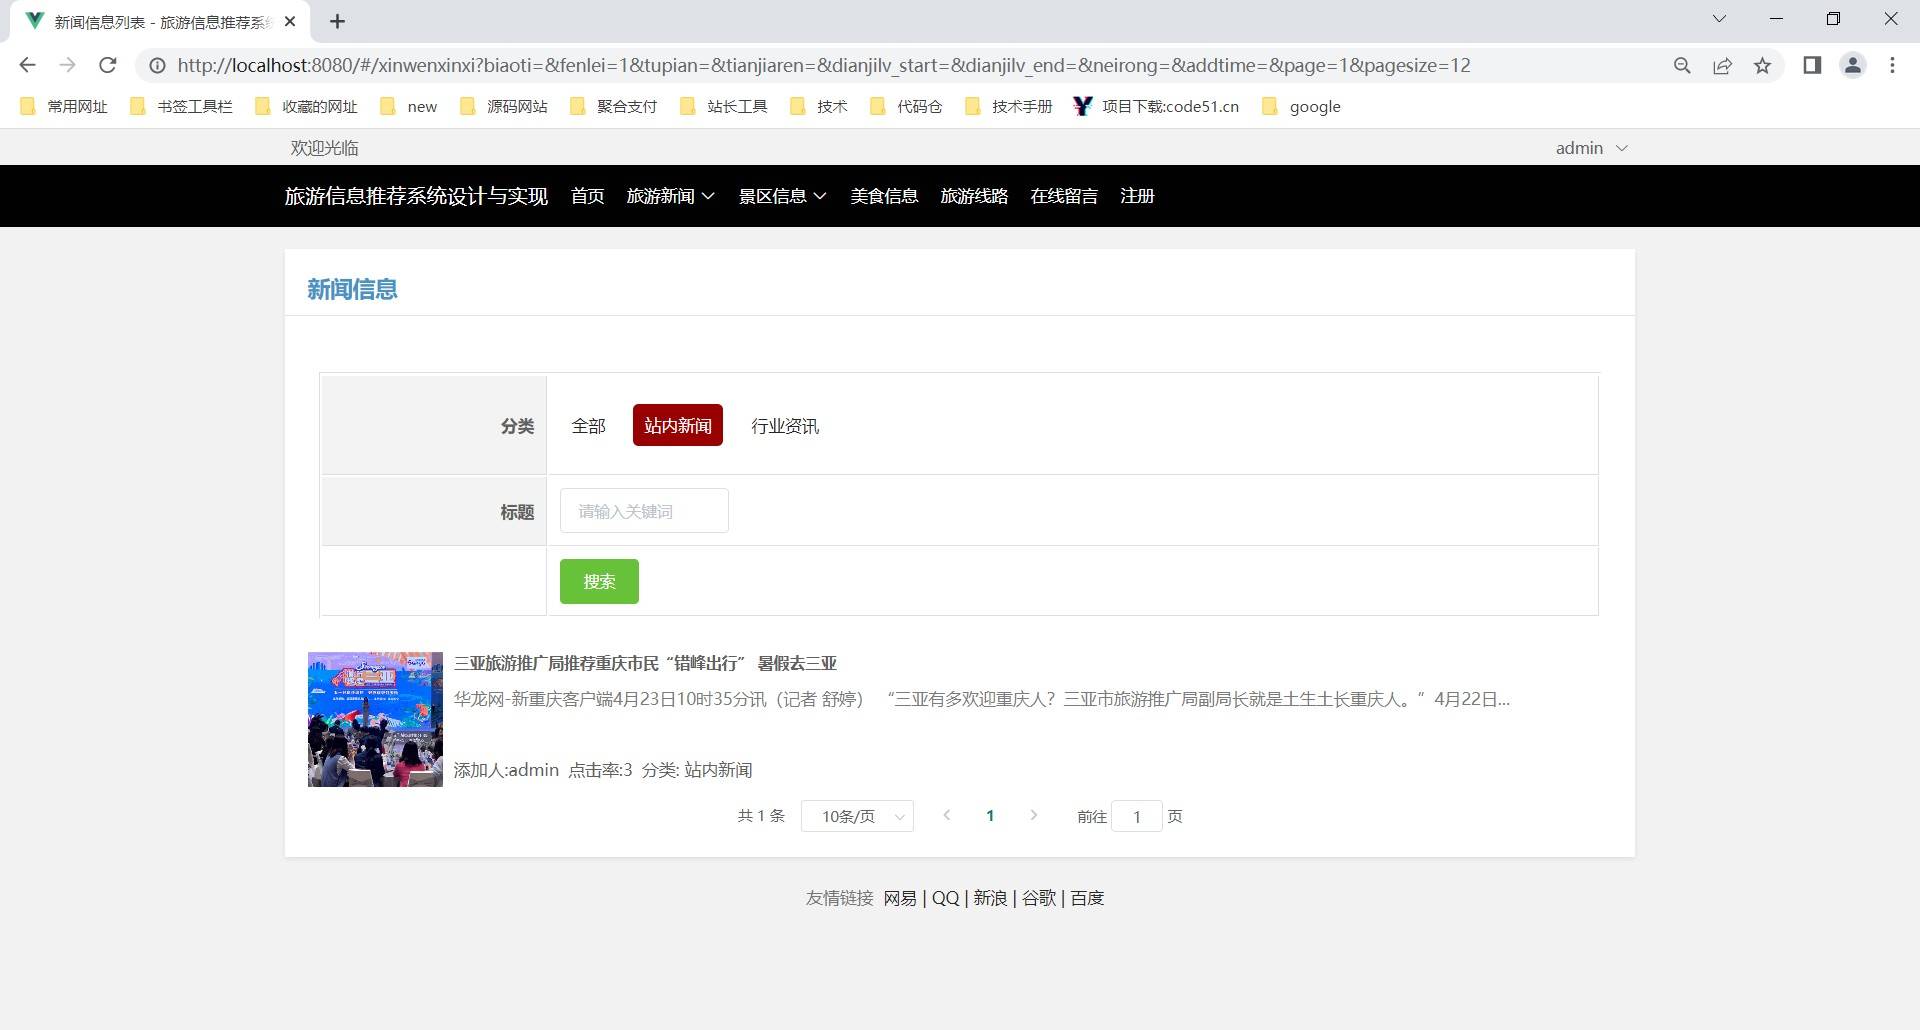The width and height of the screenshot is (1920, 1030).
Task: Open the 三亚旅游 news thumbnail image
Action: [x=375, y=719]
